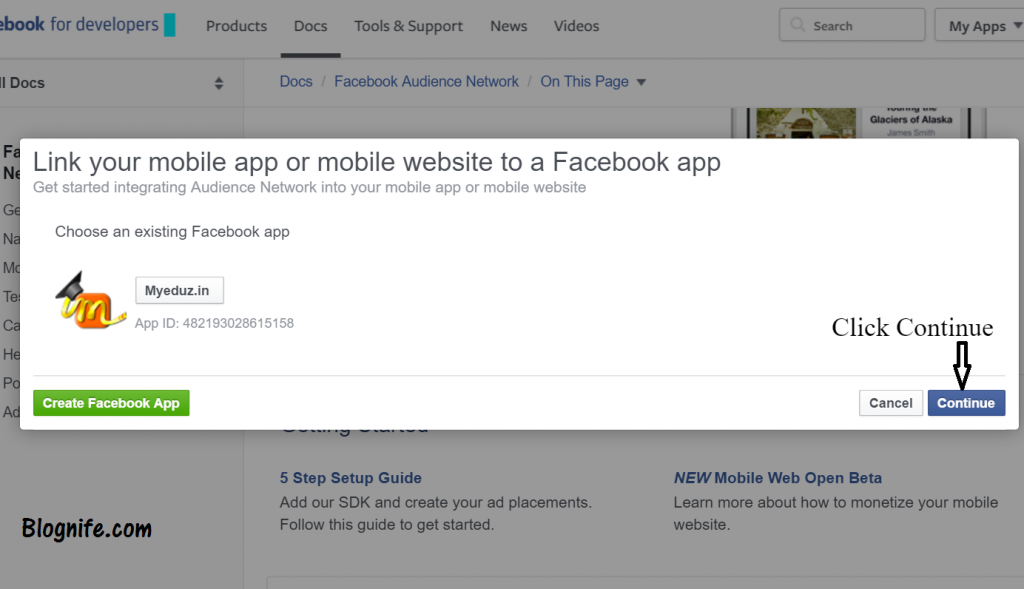Open the Docs tab in the navigation bar
Screen dimensions: 1024x589
pos(310,26)
